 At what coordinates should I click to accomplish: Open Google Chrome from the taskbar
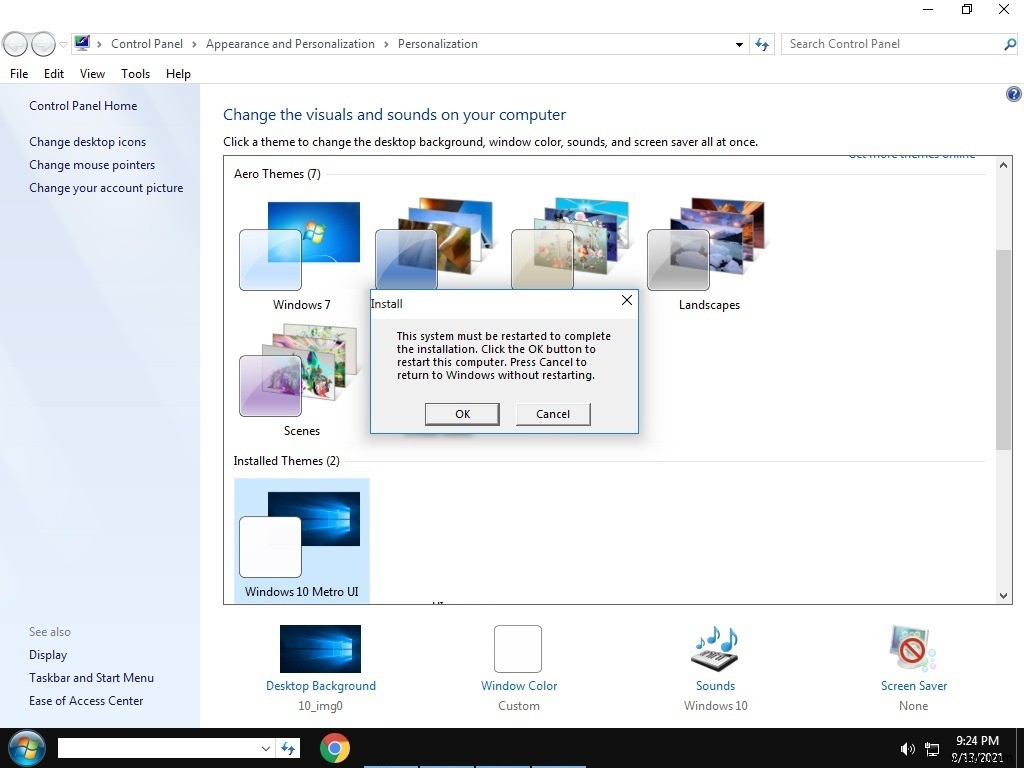click(335, 748)
